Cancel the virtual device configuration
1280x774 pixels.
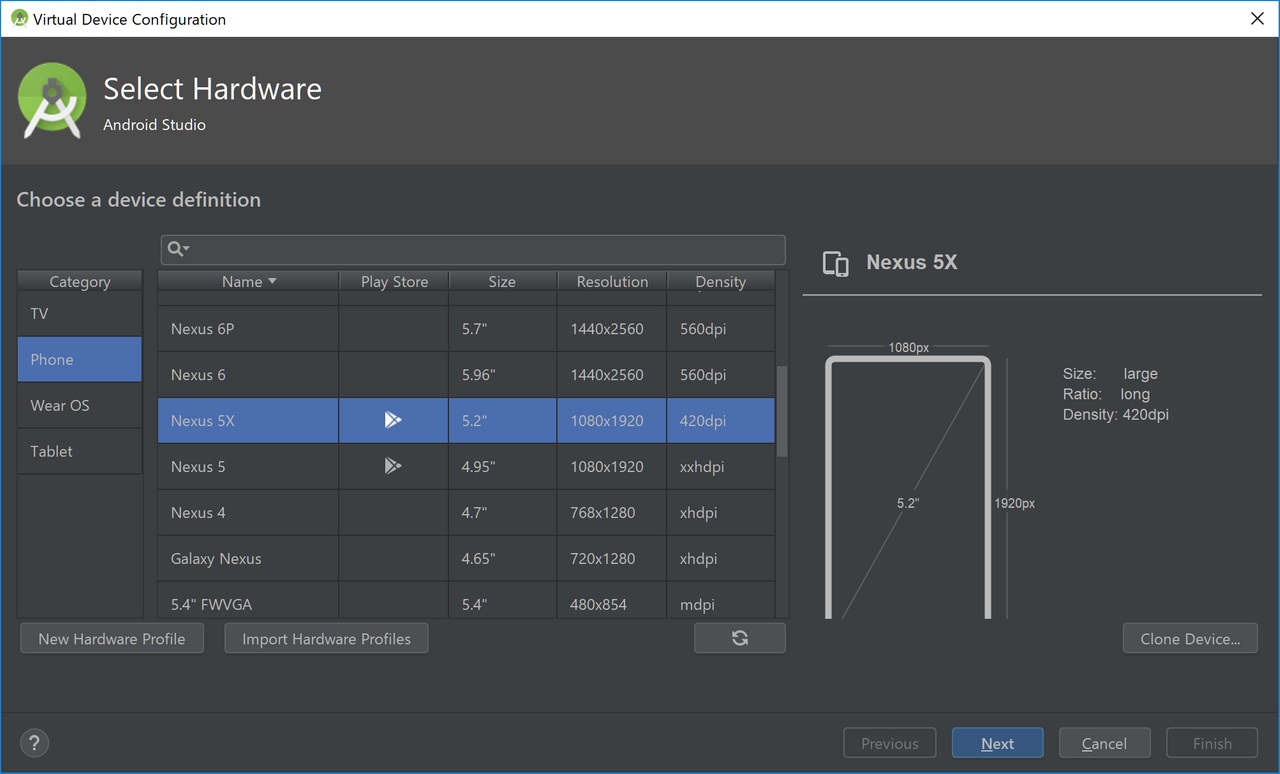(x=1104, y=742)
